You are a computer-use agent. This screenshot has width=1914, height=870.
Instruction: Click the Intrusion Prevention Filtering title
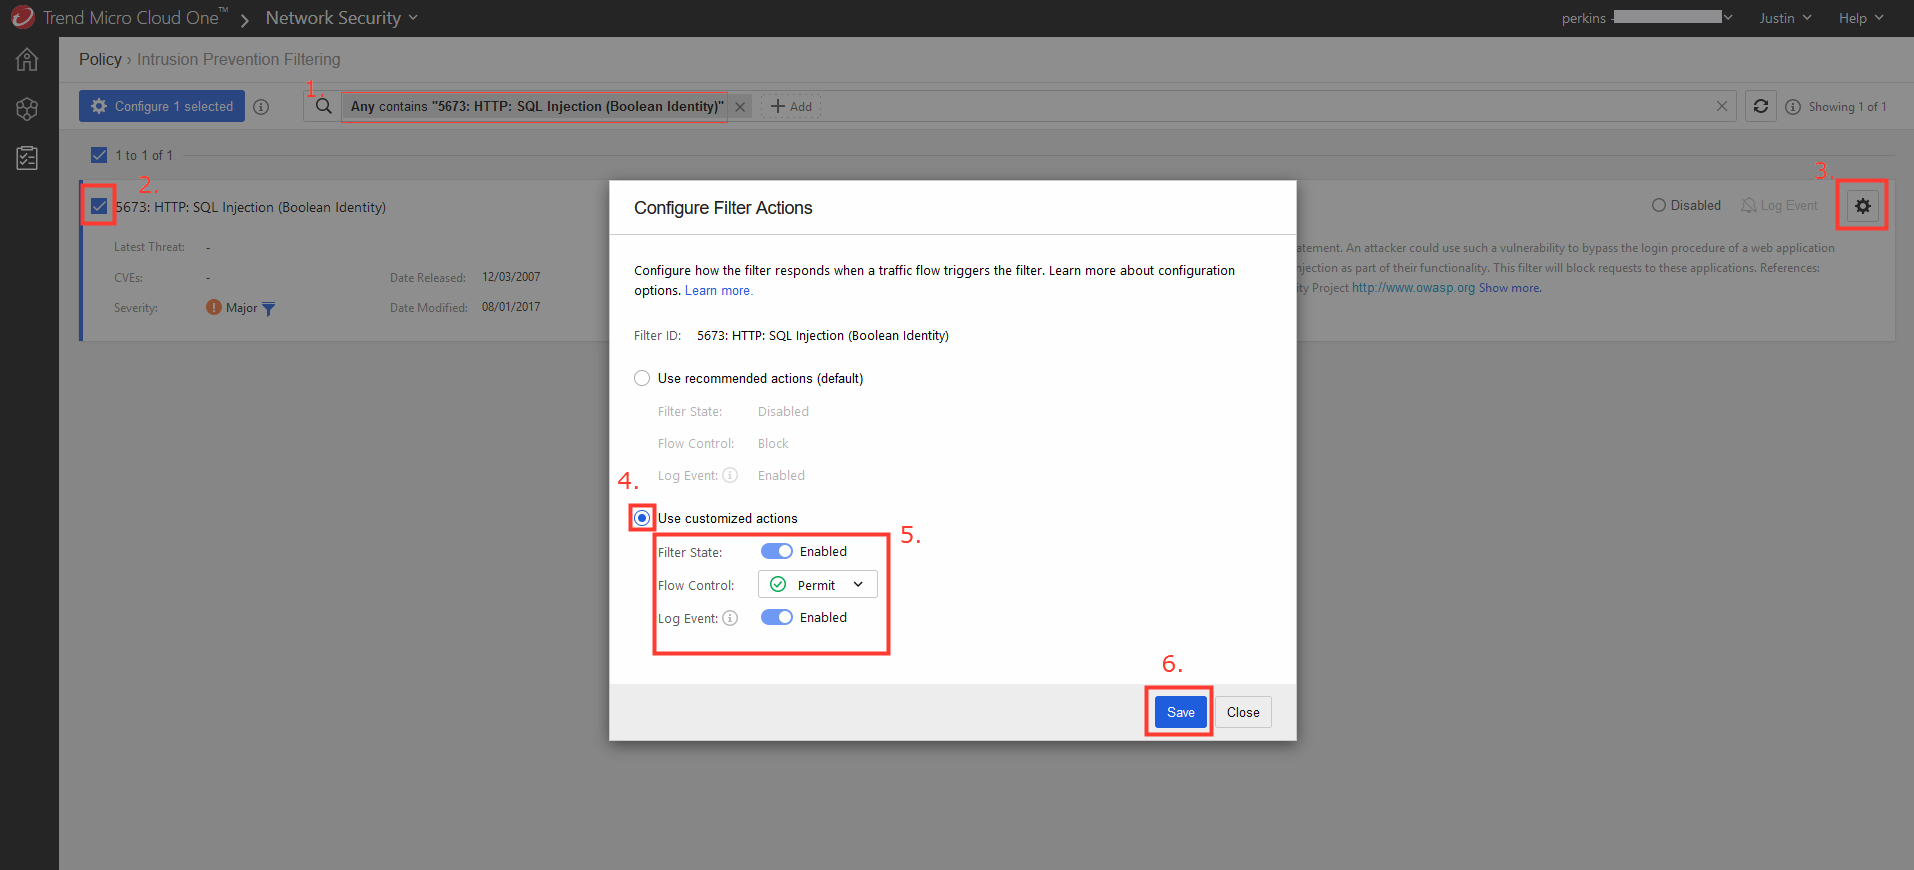pyautogui.click(x=239, y=60)
